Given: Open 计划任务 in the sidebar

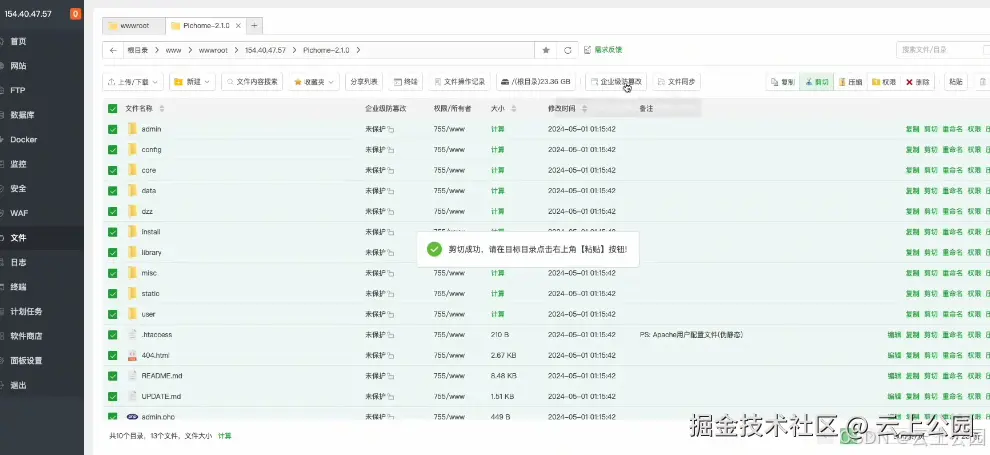Looking at the screenshot, I should (x=26, y=311).
